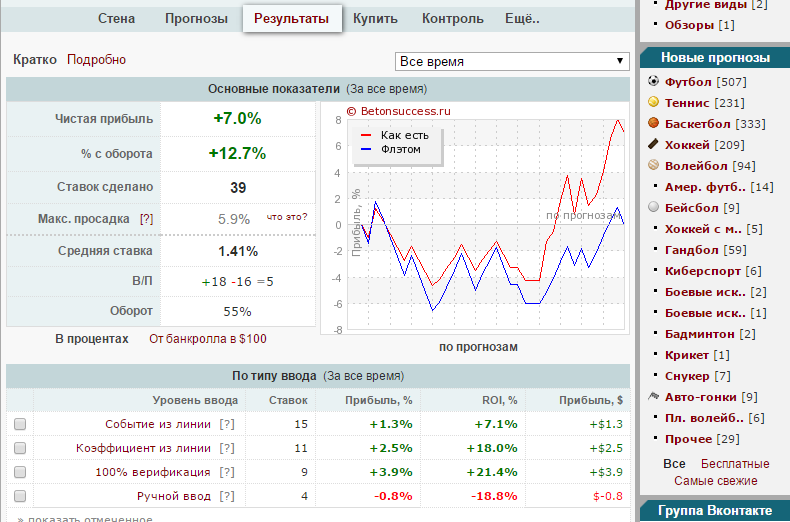790x522 pixels.
Task: Click blue 'Флэтом' legend line
Action: 366,150
